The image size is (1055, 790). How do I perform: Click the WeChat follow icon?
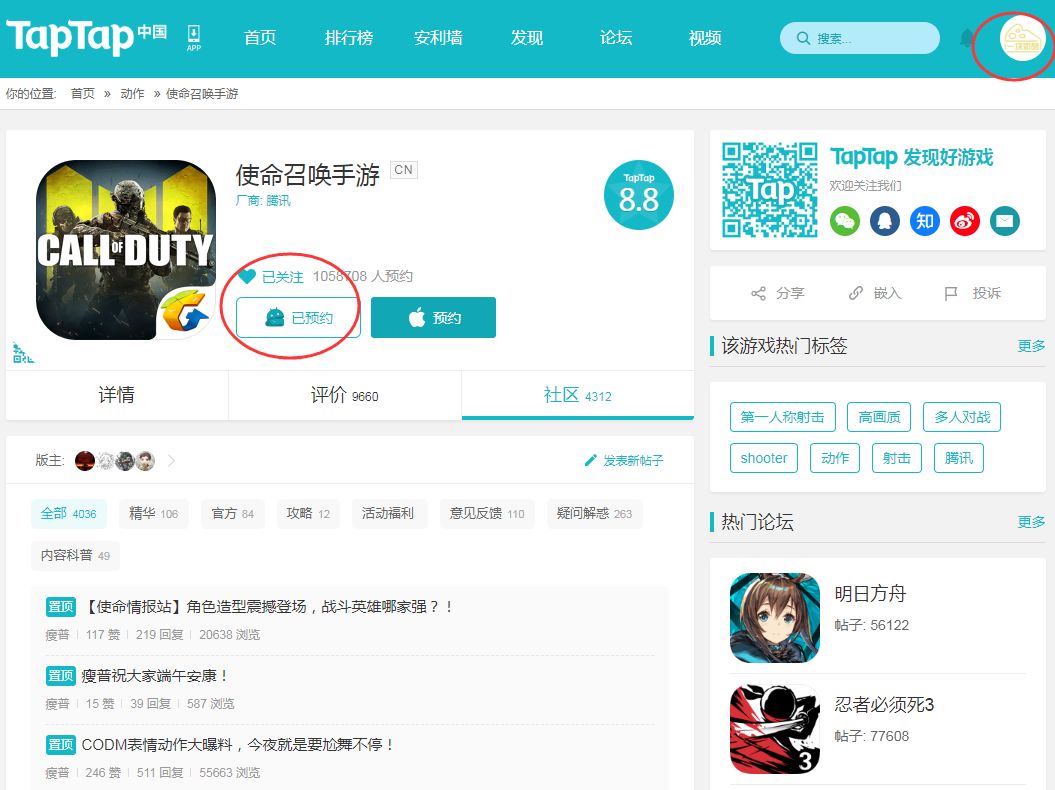(x=845, y=221)
